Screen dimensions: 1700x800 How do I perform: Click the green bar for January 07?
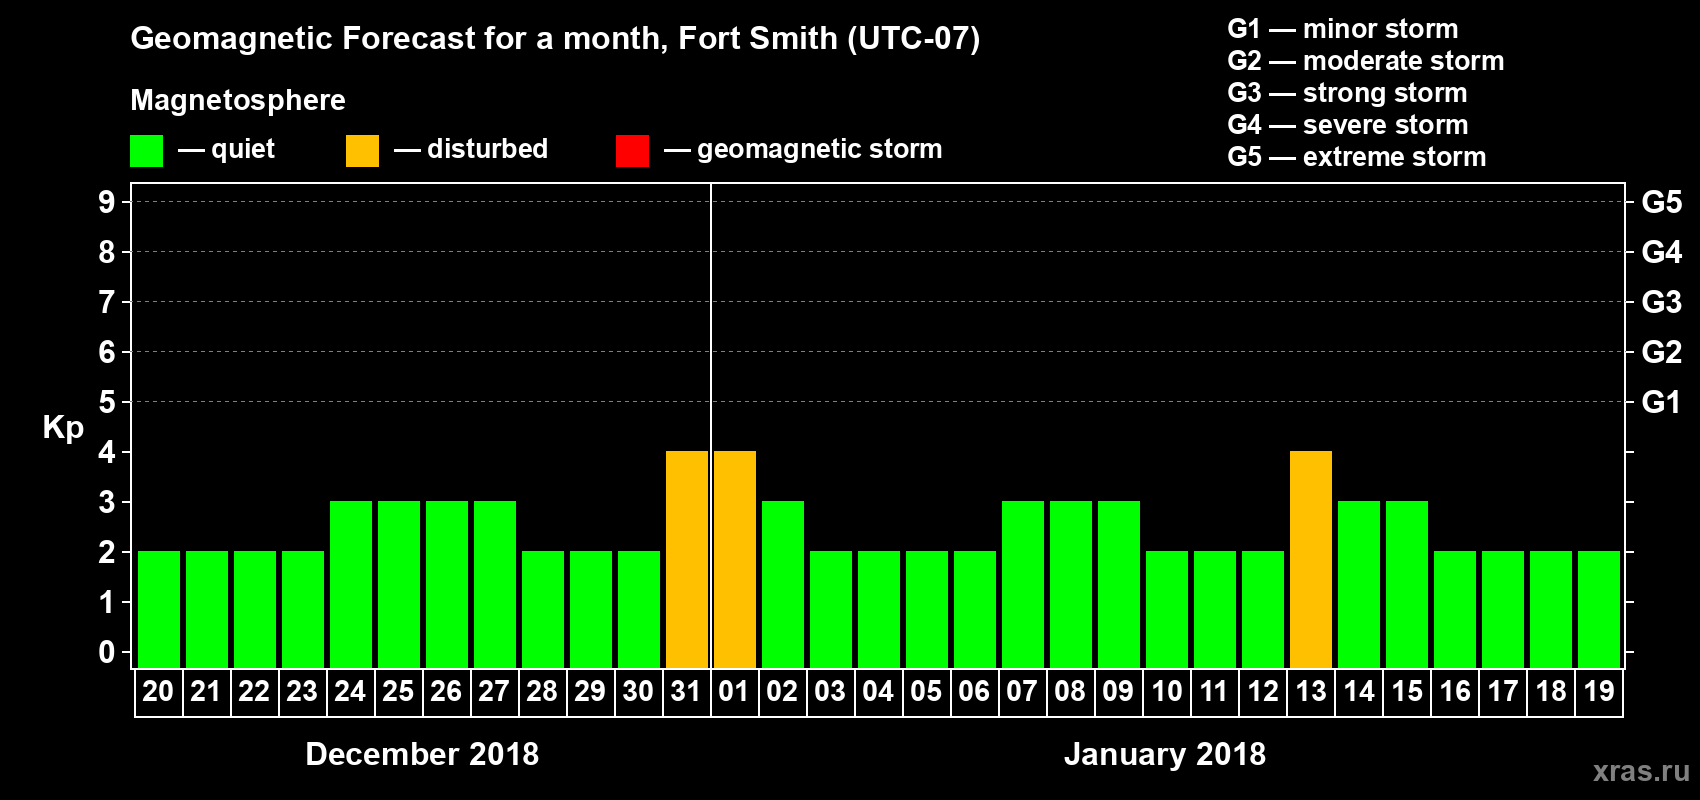1023,585
